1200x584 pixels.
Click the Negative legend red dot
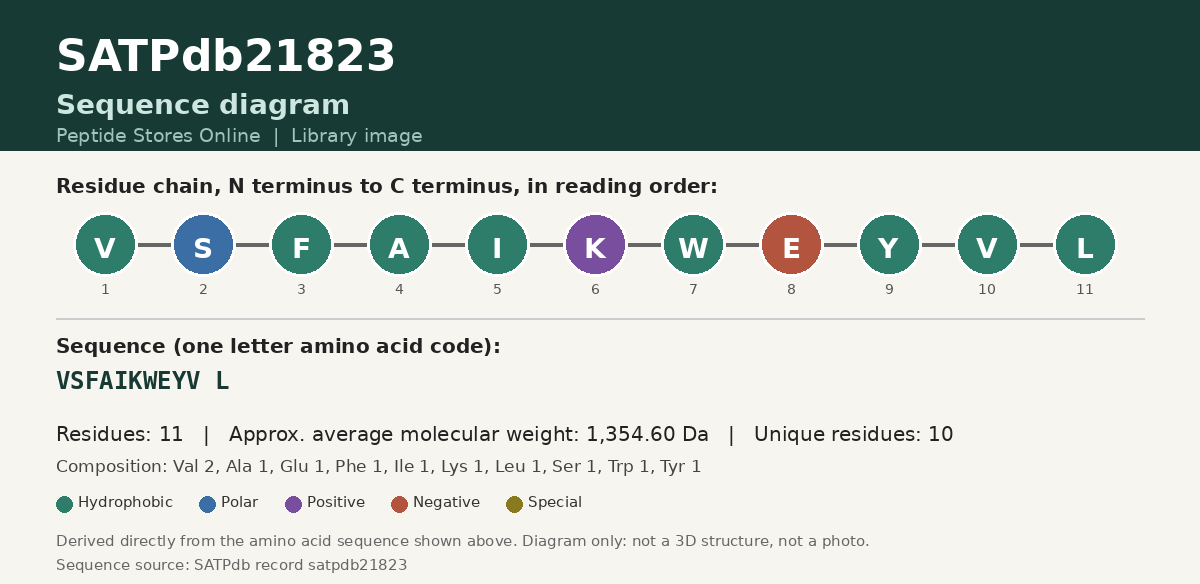pos(400,504)
